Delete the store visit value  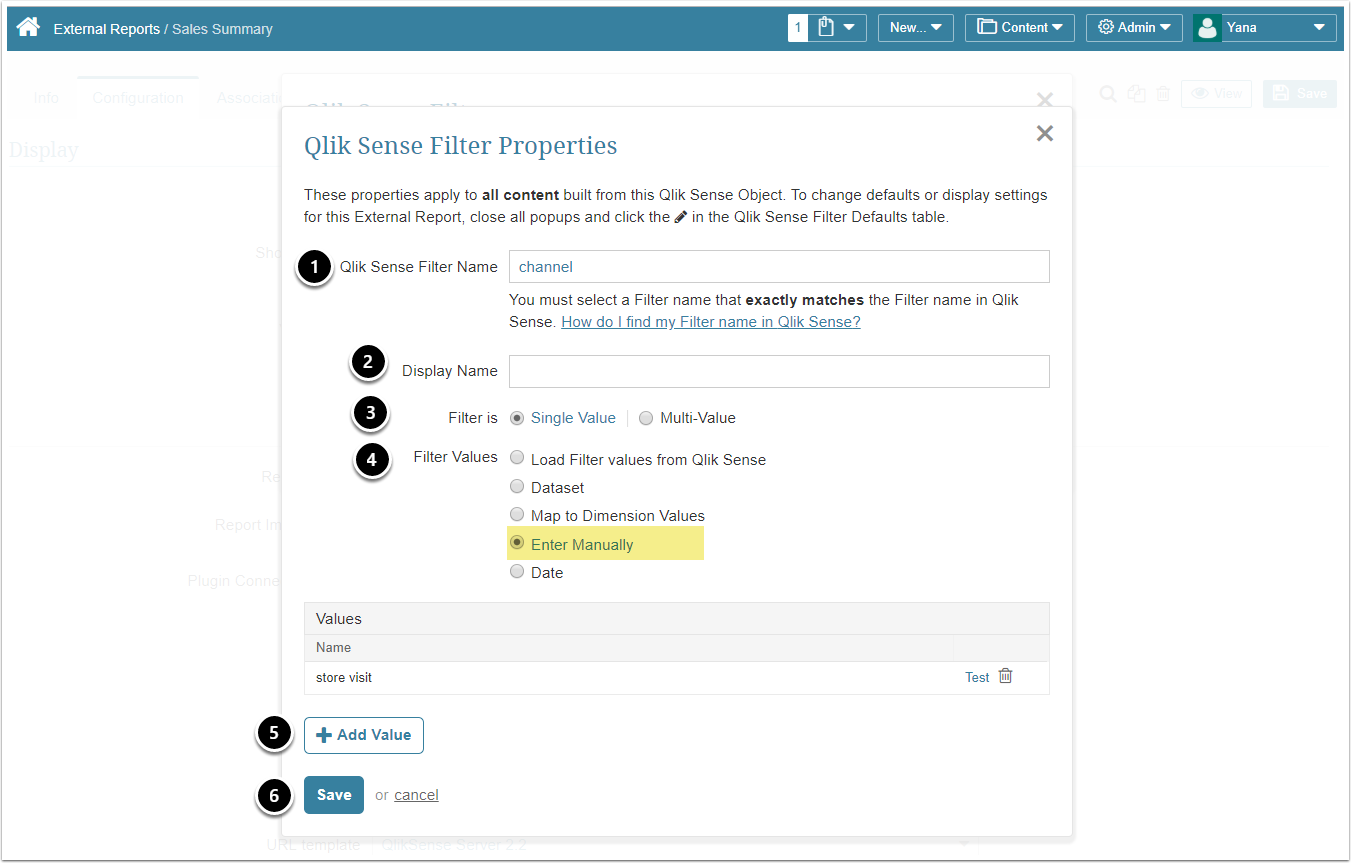[1006, 677]
